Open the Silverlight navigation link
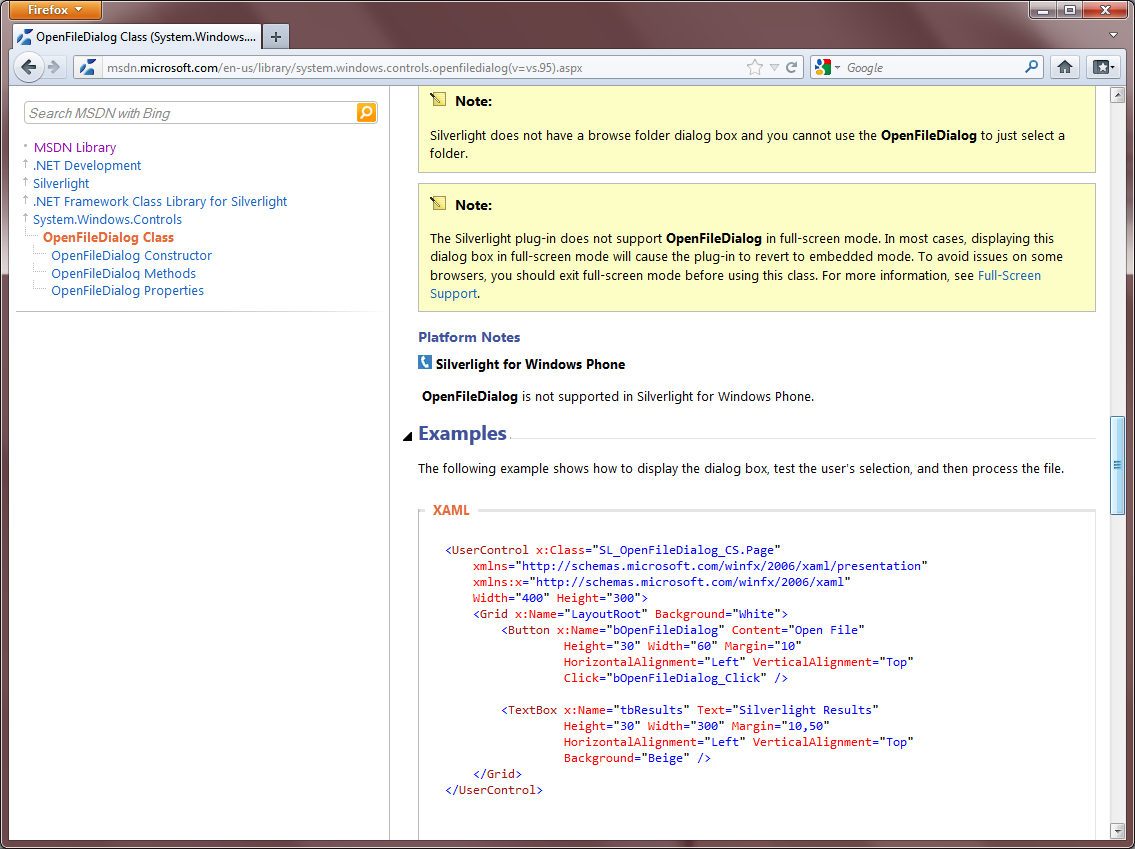 [61, 183]
